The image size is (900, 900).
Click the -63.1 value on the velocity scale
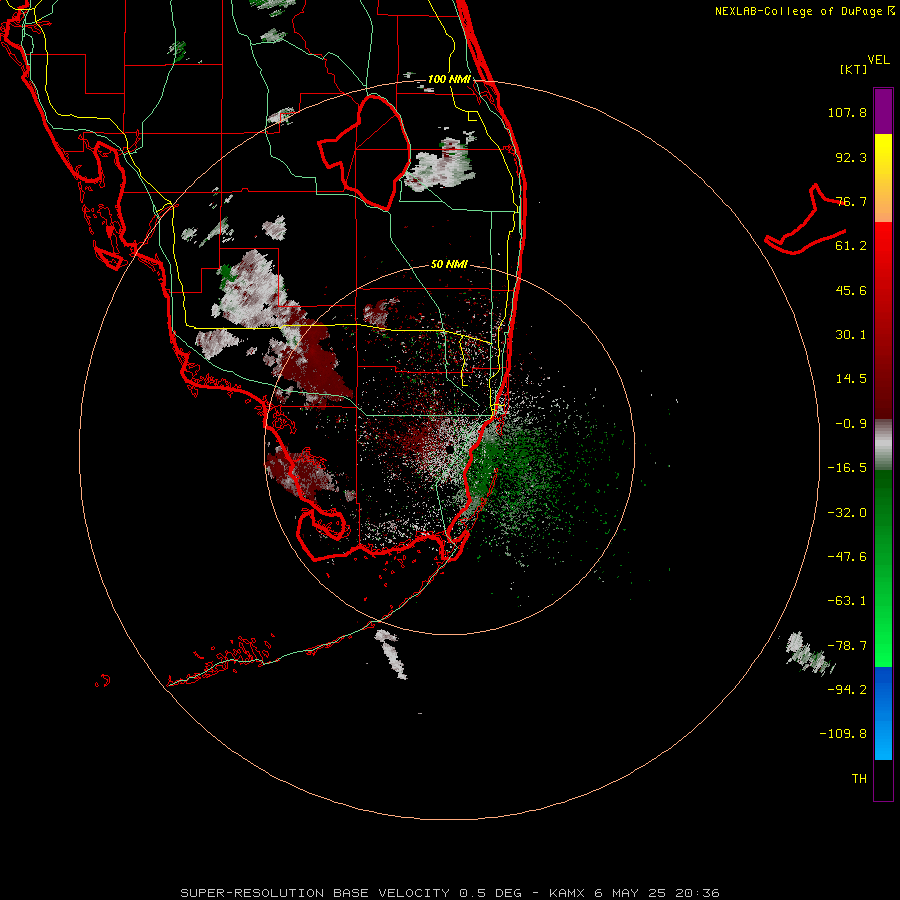[847, 601]
